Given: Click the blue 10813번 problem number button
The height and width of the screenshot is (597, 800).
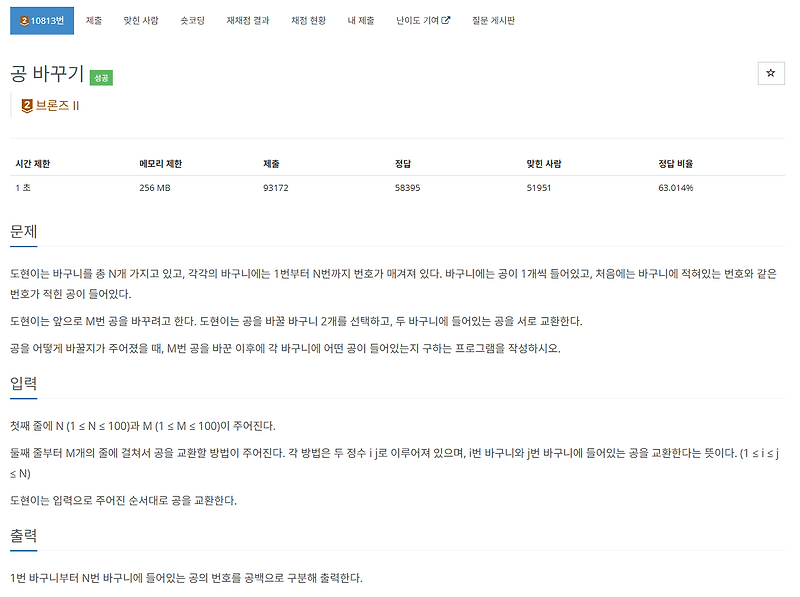Looking at the screenshot, I should (x=42, y=18).
